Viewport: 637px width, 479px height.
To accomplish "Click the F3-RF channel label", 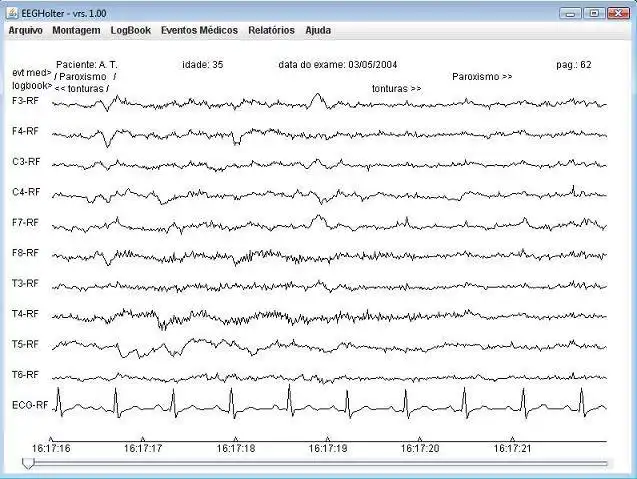I will pos(25,101).
